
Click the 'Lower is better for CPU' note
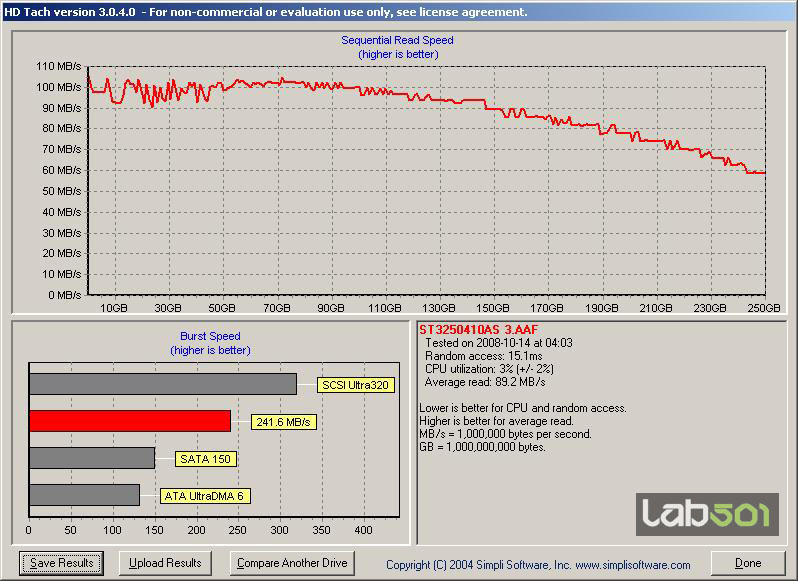523,408
